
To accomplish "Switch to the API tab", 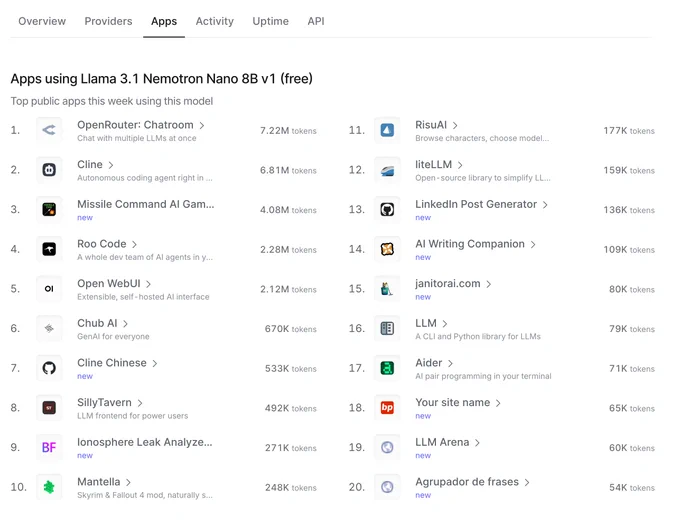I will pyautogui.click(x=316, y=21).
